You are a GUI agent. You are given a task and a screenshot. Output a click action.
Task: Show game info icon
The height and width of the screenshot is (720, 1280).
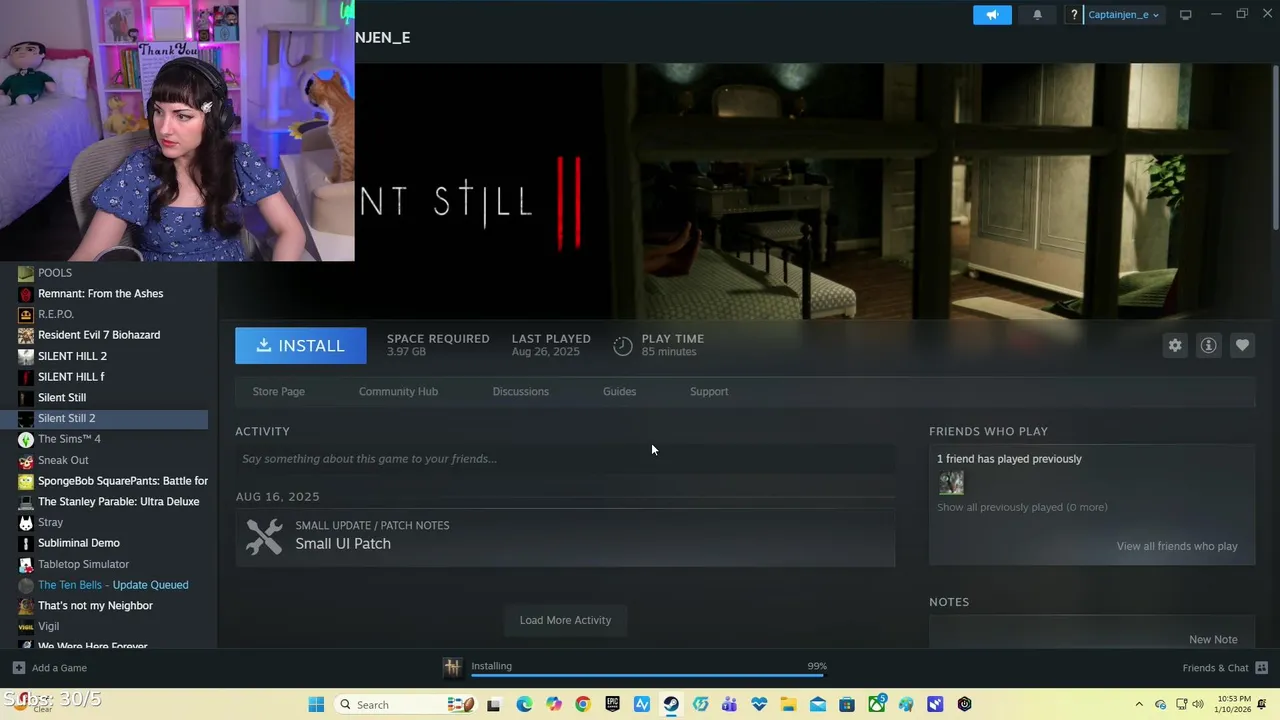(x=1208, y=345)
